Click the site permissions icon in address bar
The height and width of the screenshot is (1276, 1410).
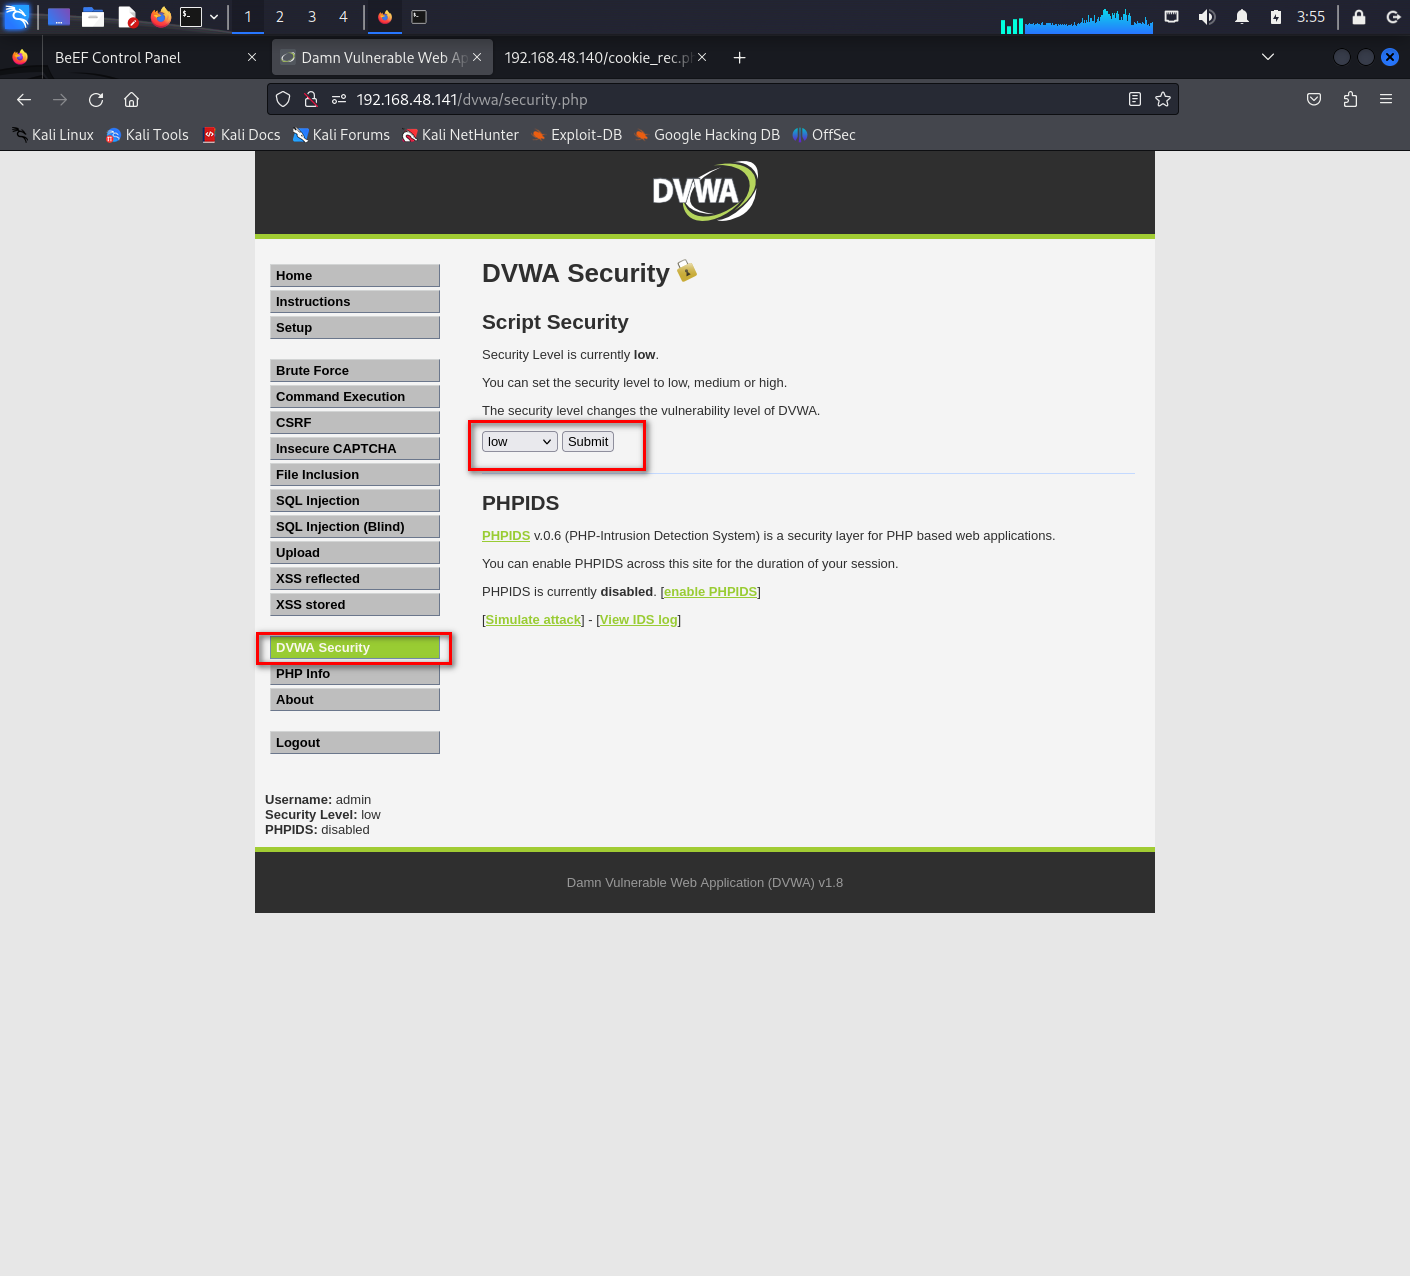(339, 99)
